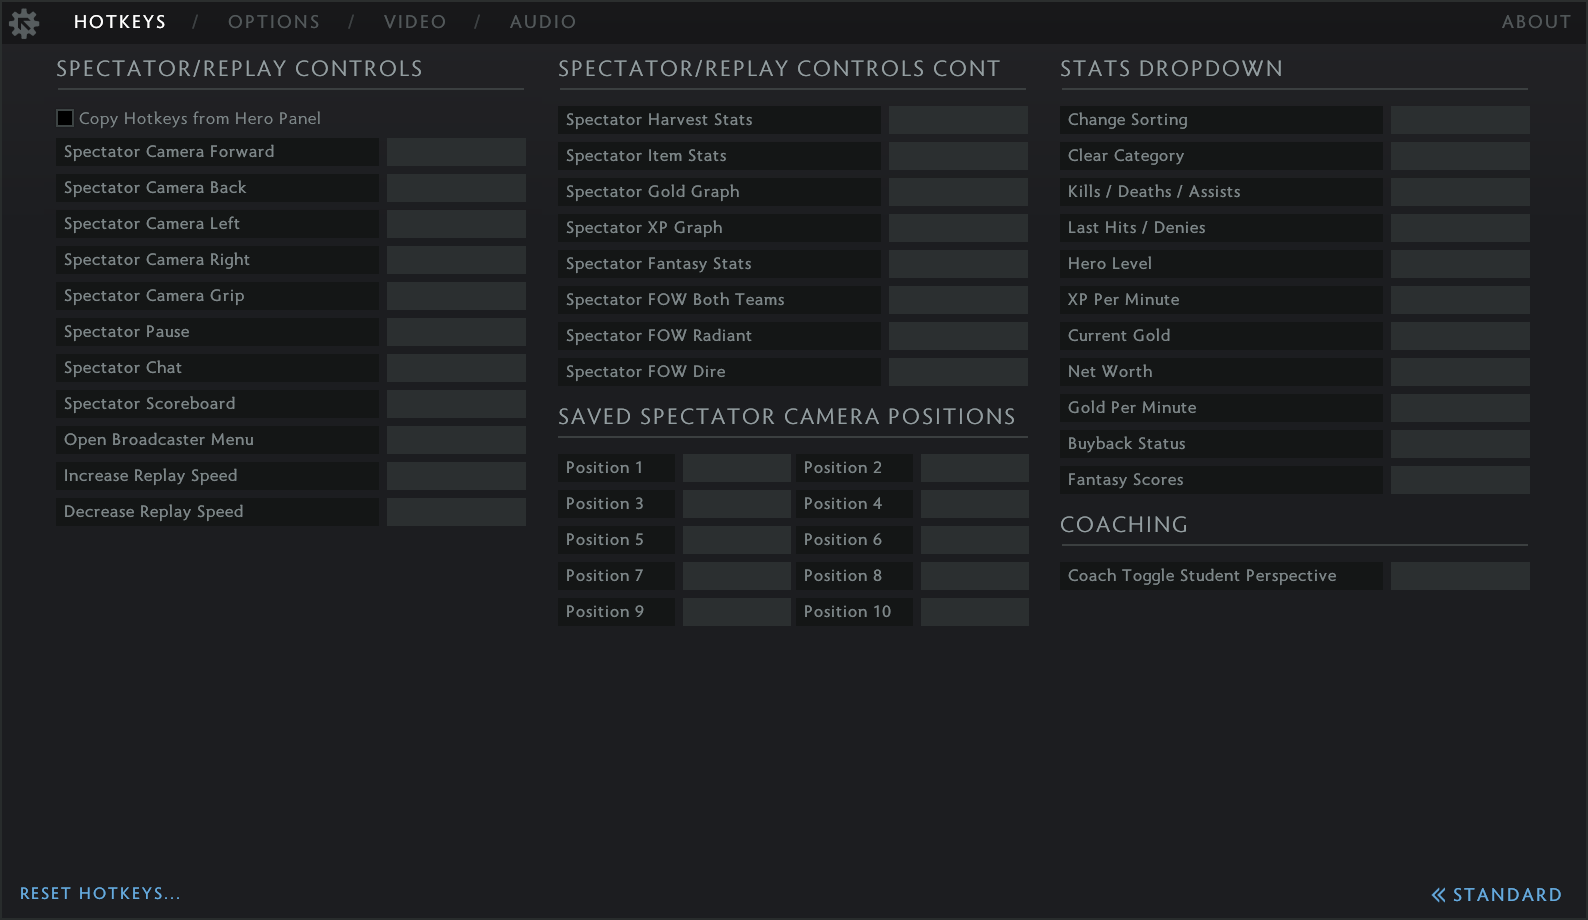This screenshot has height=920, width=1588.
Task: Select the Hotkeys tab
Action: pyautogui.click(x=120, y=22)
